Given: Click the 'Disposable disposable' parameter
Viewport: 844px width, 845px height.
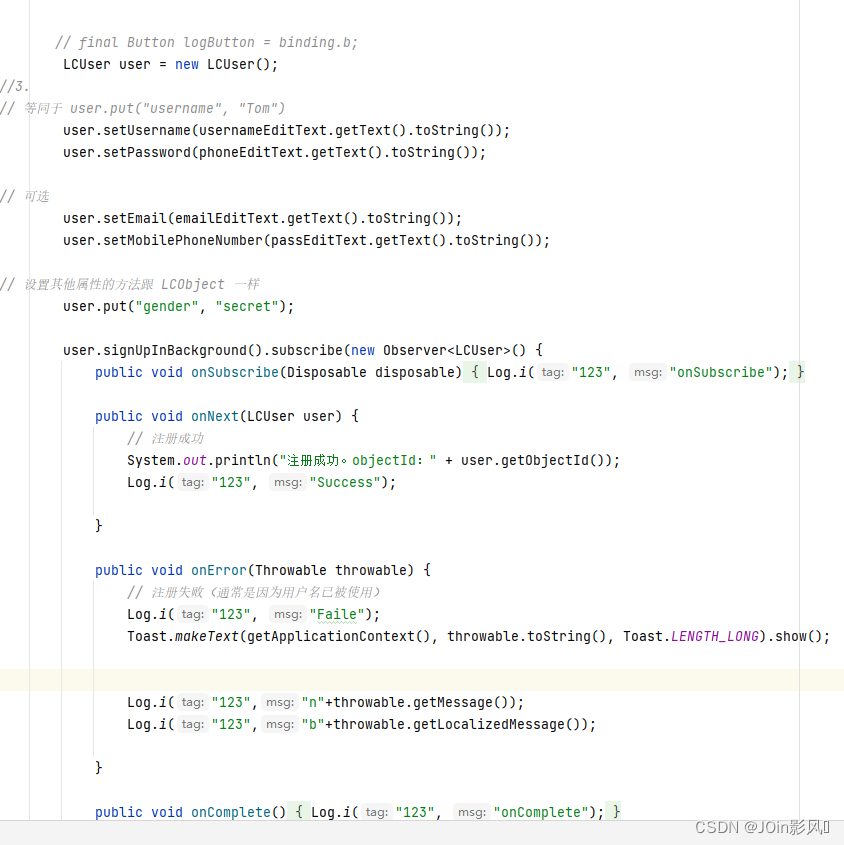Looking at the screenshot, I should coord(371,372).
